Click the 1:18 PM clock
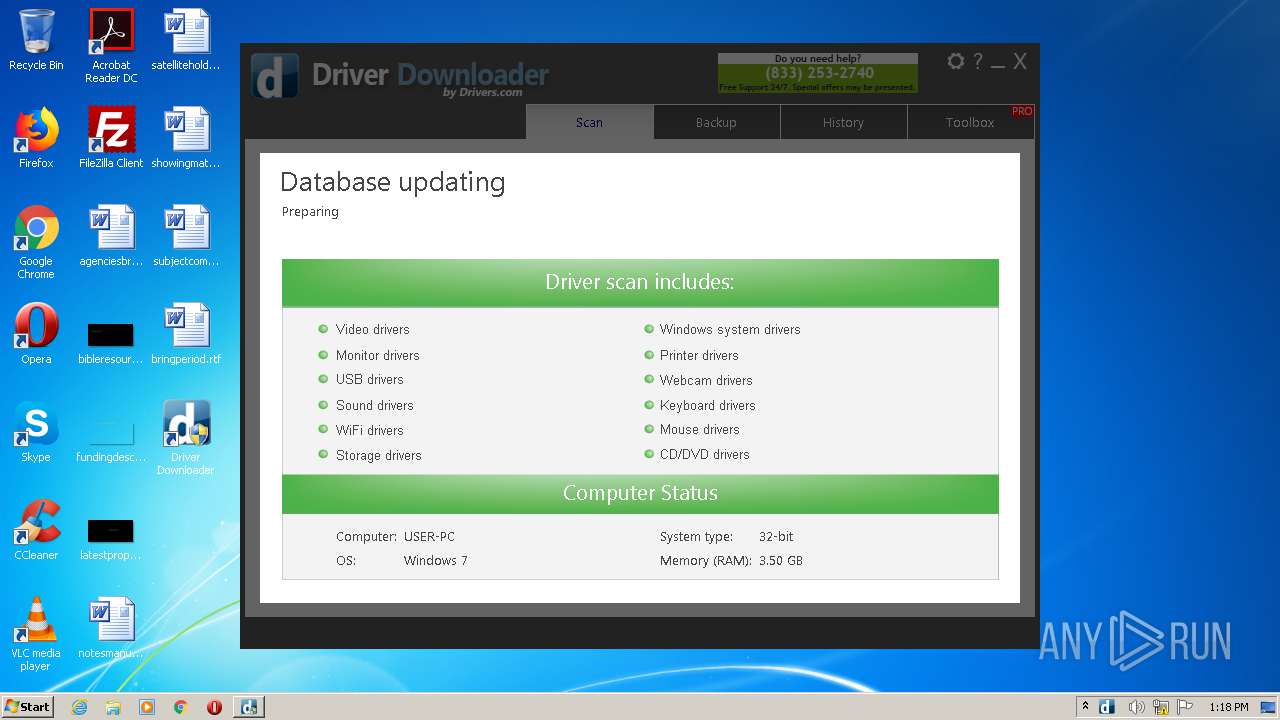The image size is (1280, 720). (x=1228, y=707)
